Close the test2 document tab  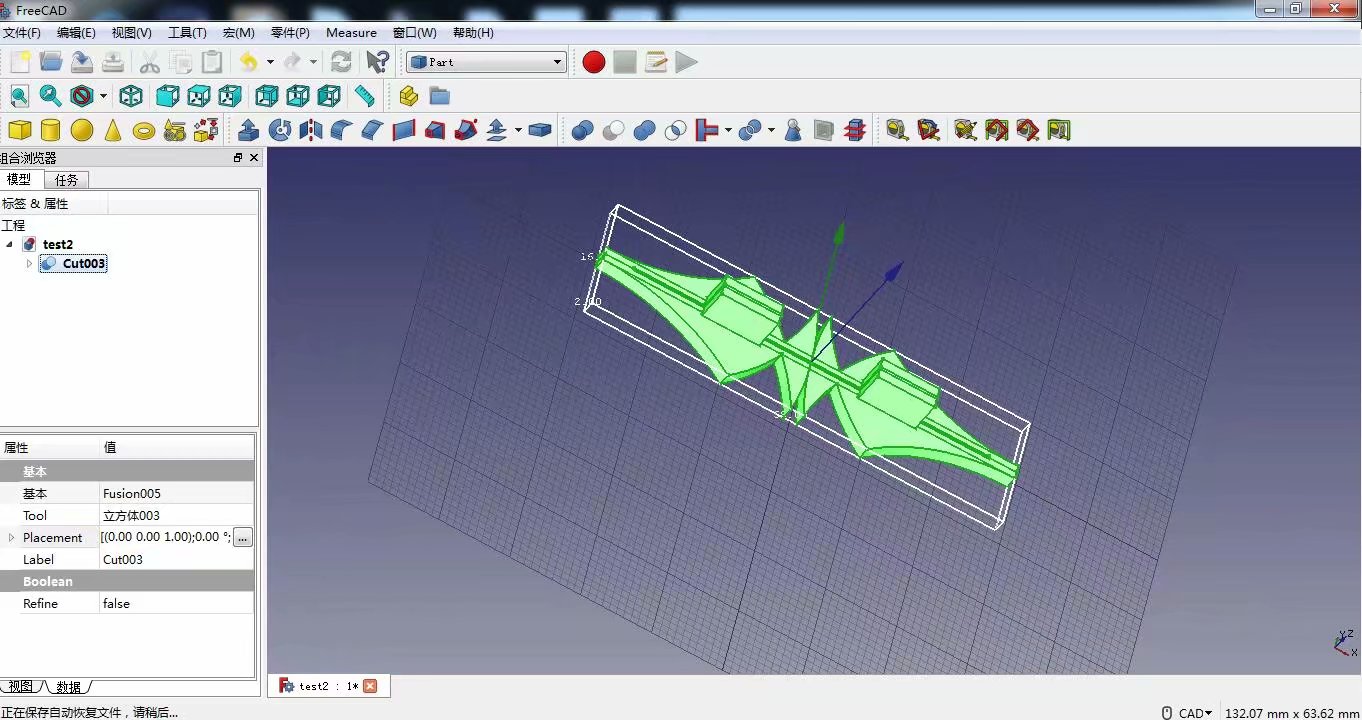pyautogui.click(x=370, y=686)
